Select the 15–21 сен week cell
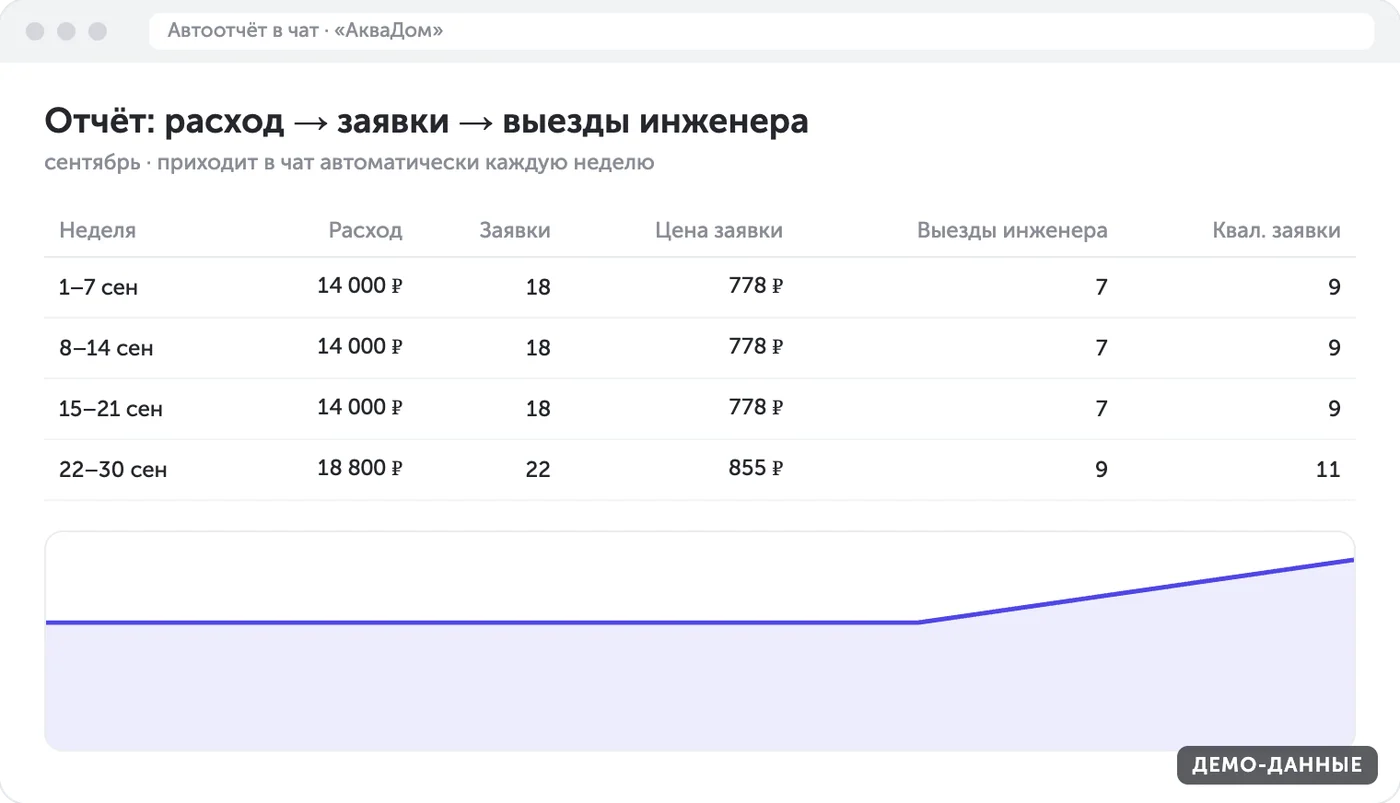1400x803 pixels. click(110, 409)
